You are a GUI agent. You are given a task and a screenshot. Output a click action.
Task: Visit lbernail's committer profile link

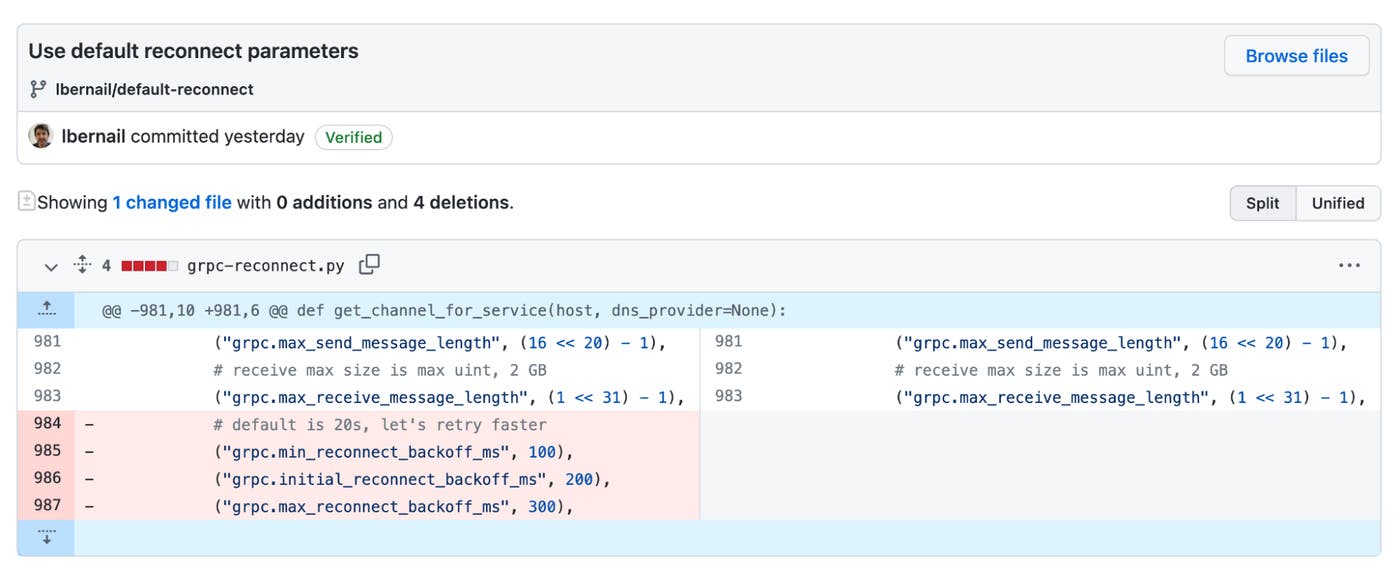click(x=90, y=135)
